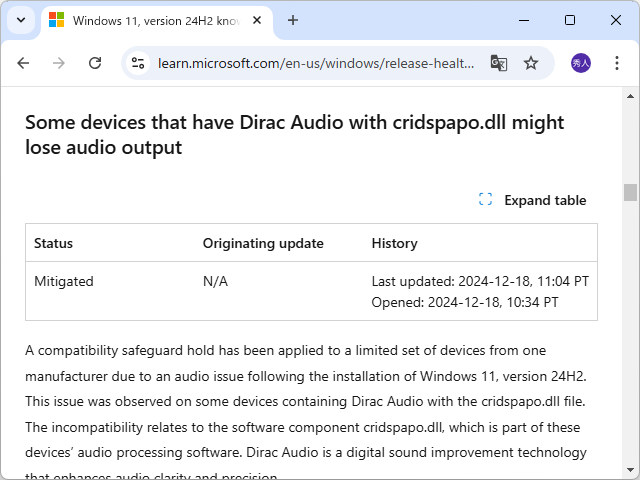The image size is (640, 480).
Task: Close the Windows 11 24H2 tab
Action: click(x=257, y=20)
